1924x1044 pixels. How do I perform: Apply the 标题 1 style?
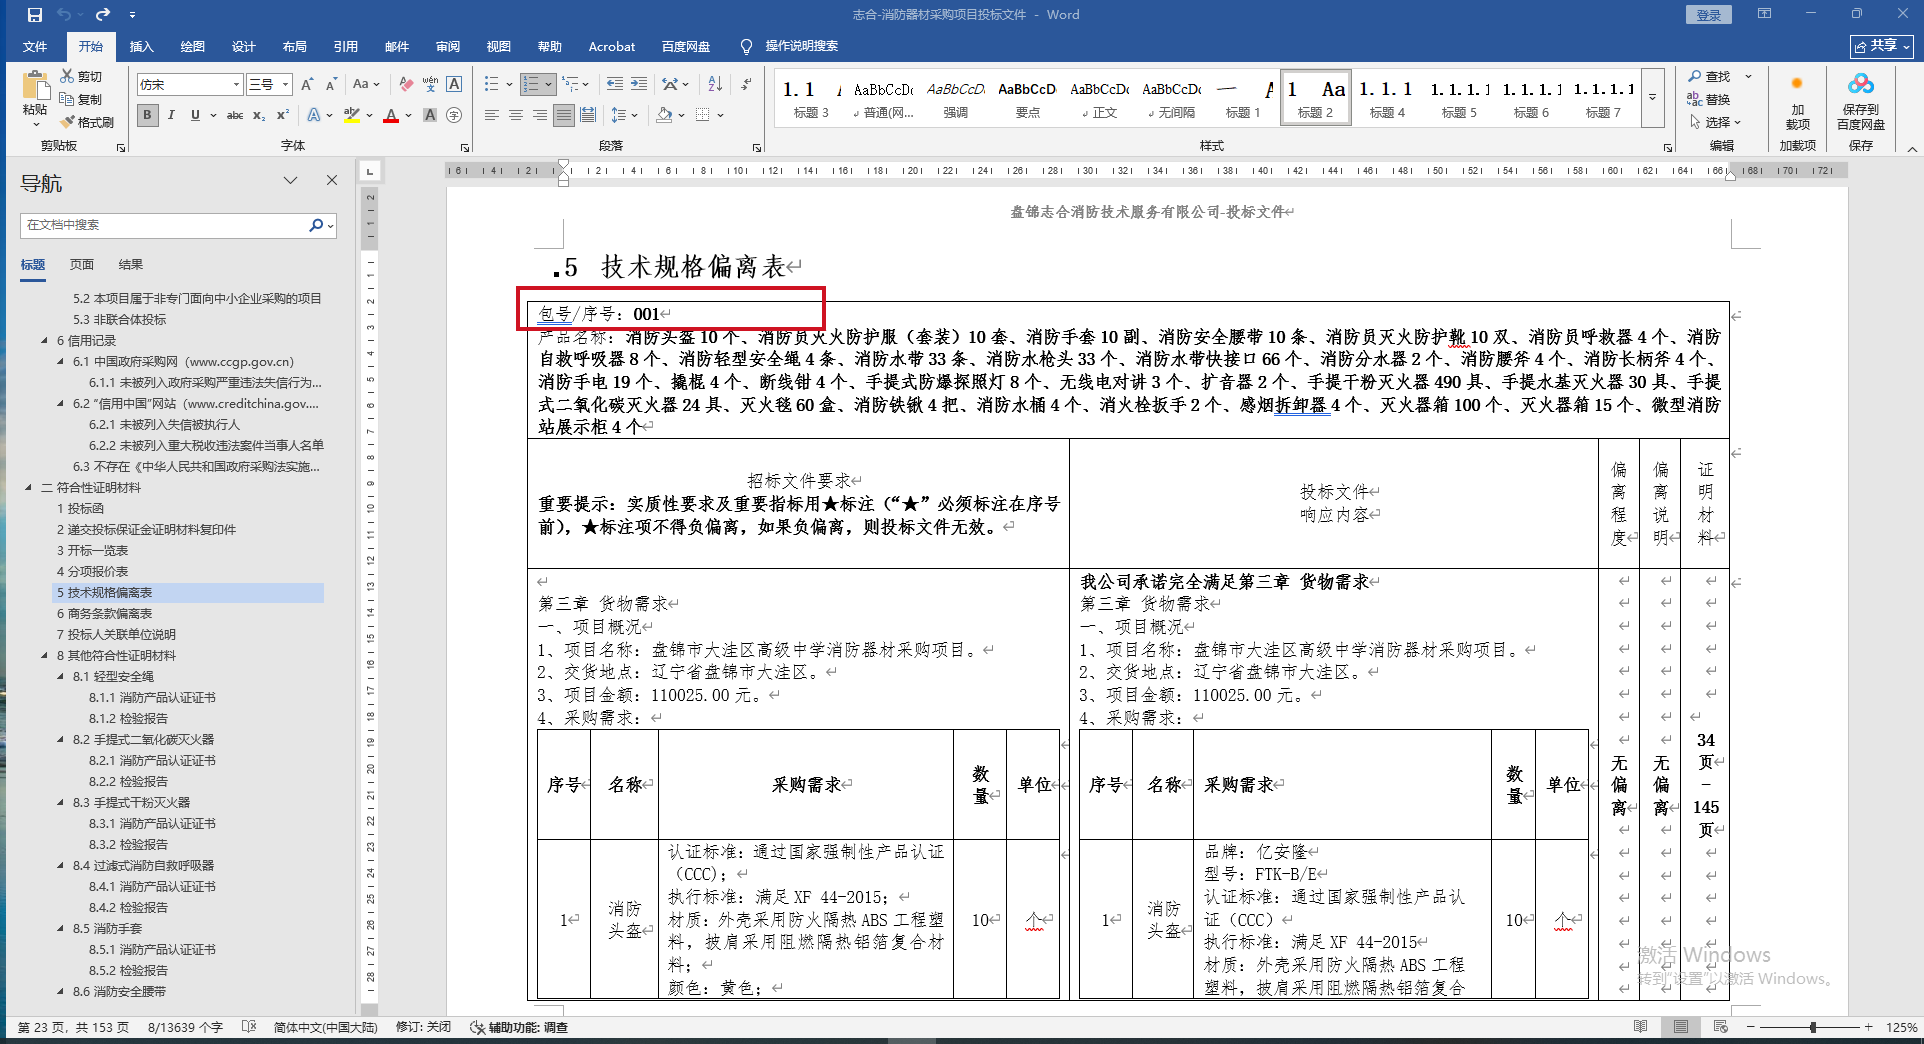point(1243,98)
